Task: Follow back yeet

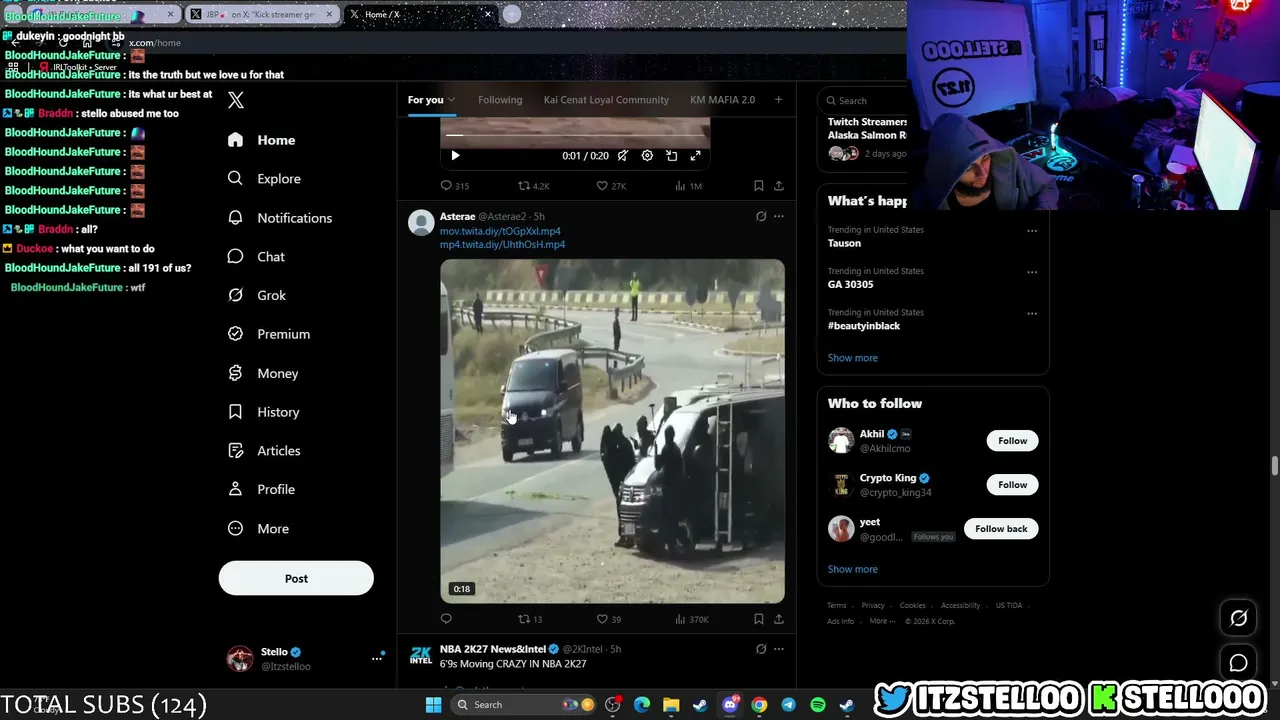Action: tap(1001, 529)
